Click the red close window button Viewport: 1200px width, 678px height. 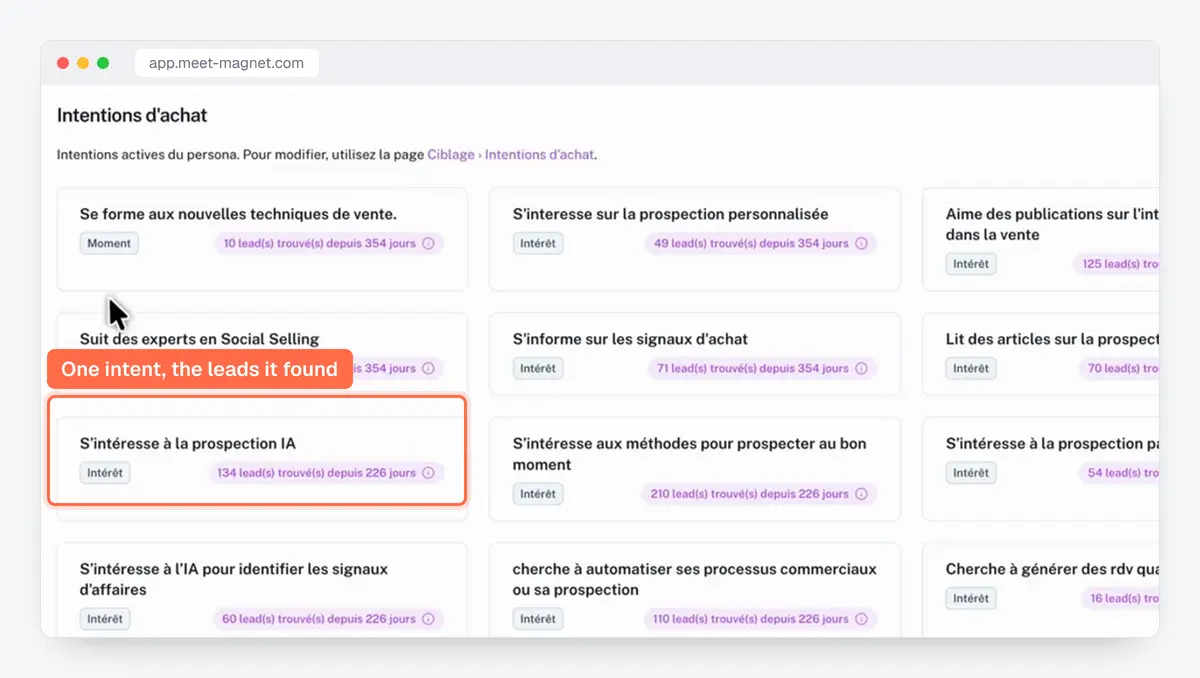click(x=63, y=63)
